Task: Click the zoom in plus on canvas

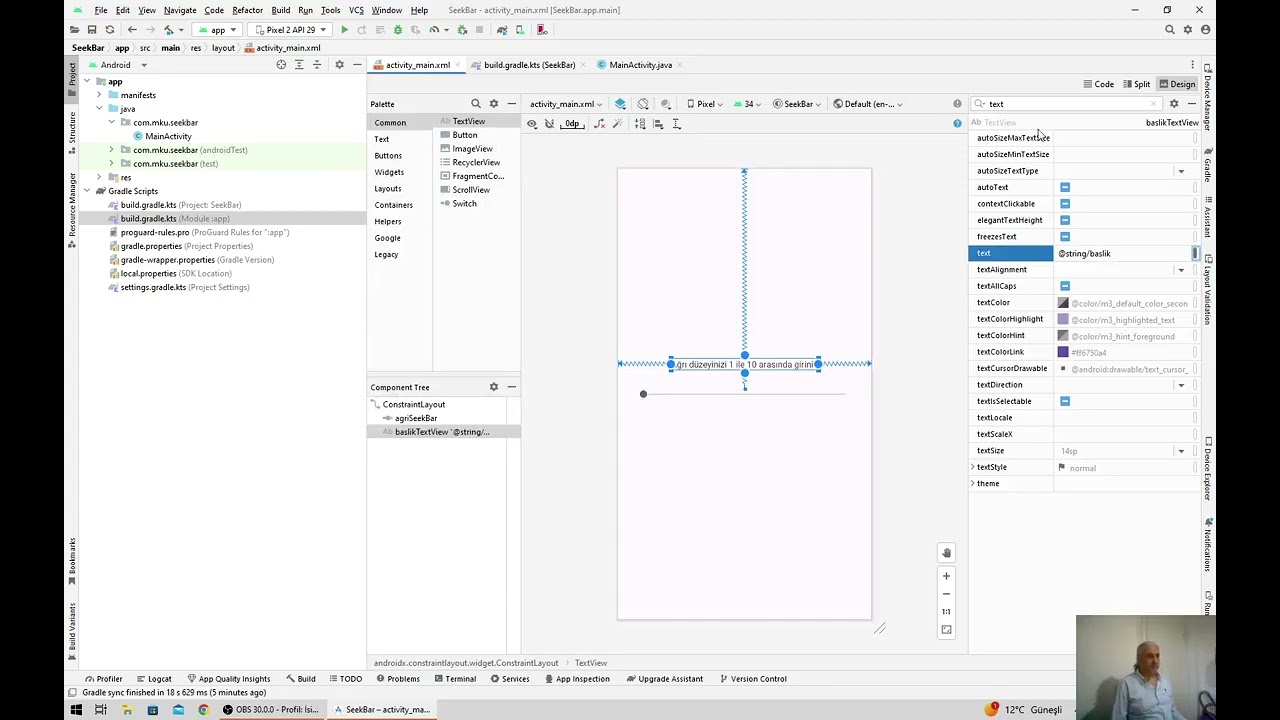Action: [946, 576]
